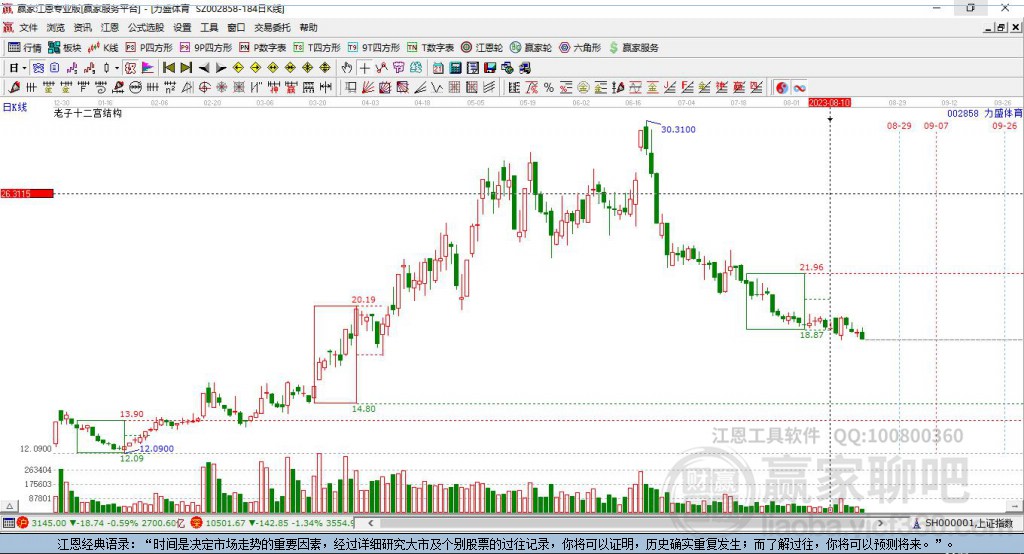Select the hand pan tool
Screen dimensions: 1024x554
pos(347,68)
